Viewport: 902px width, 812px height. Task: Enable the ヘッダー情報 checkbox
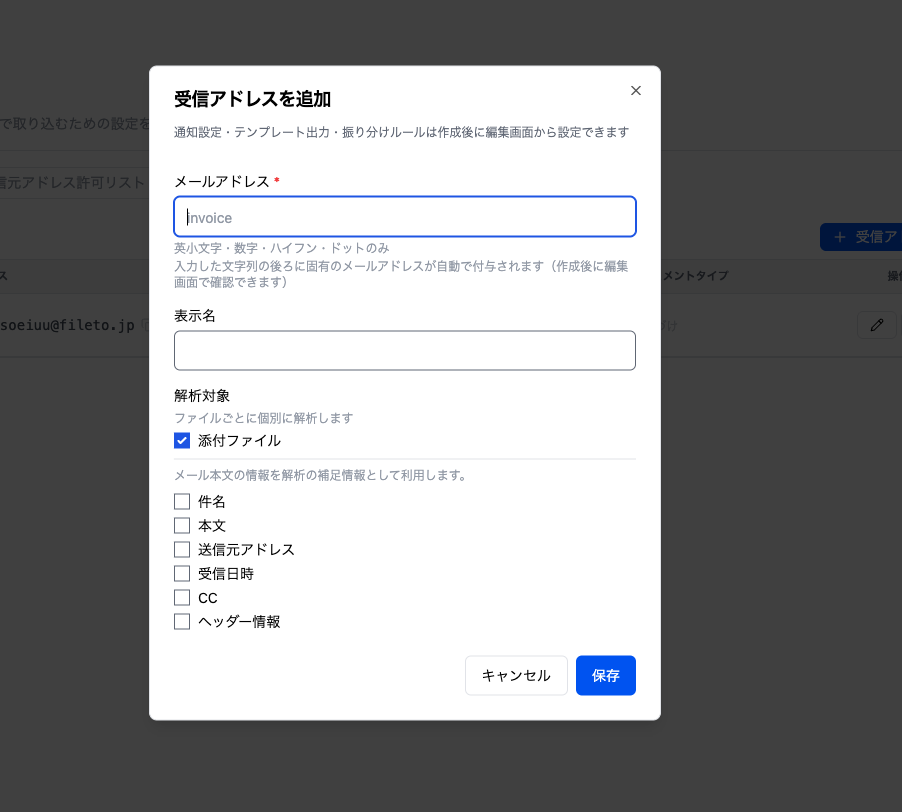coord(182,622)
